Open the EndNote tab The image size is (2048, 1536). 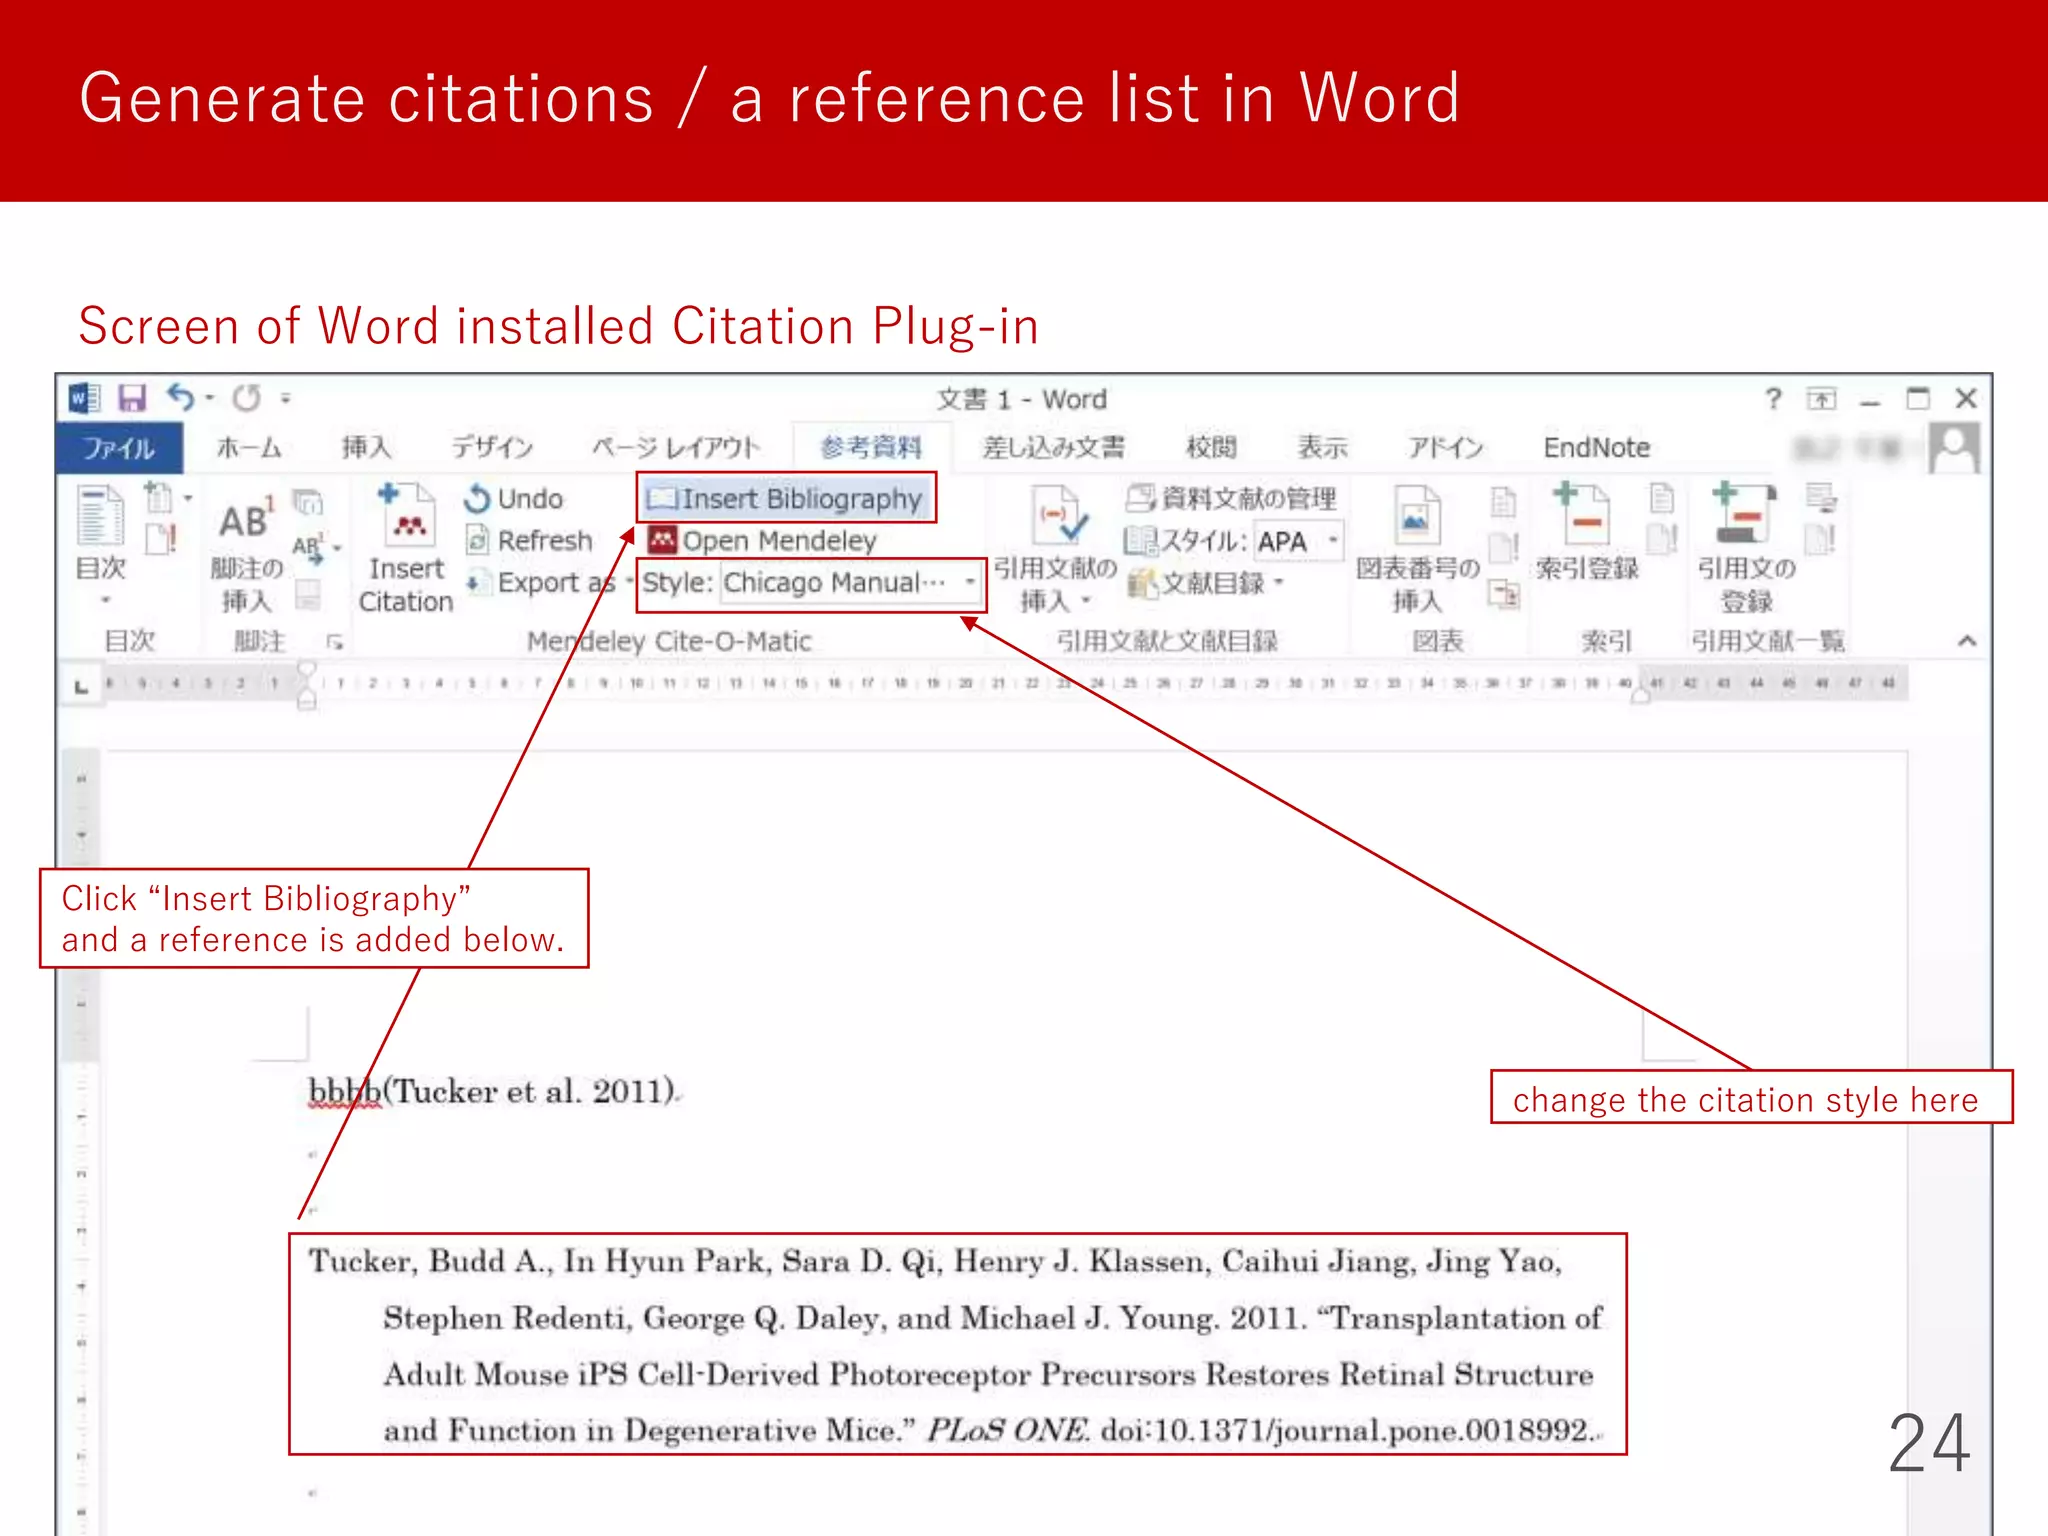point(1596,447)
